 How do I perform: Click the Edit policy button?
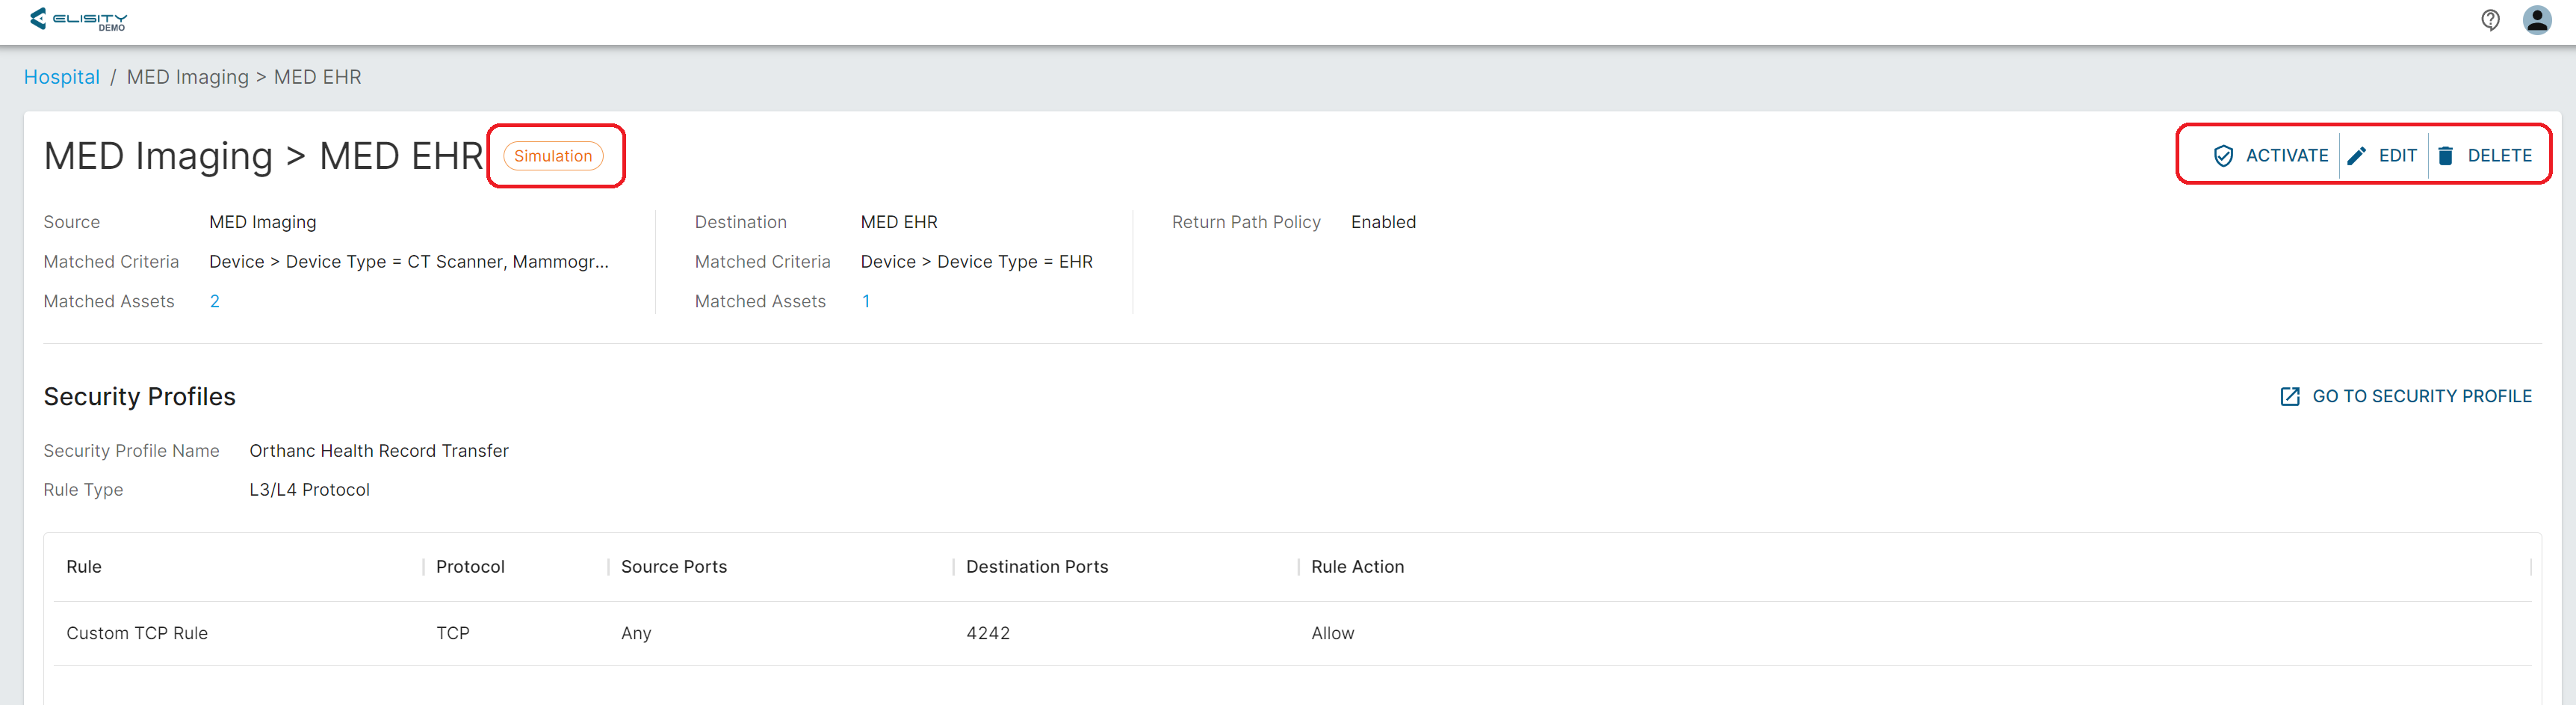point(2383,155)
